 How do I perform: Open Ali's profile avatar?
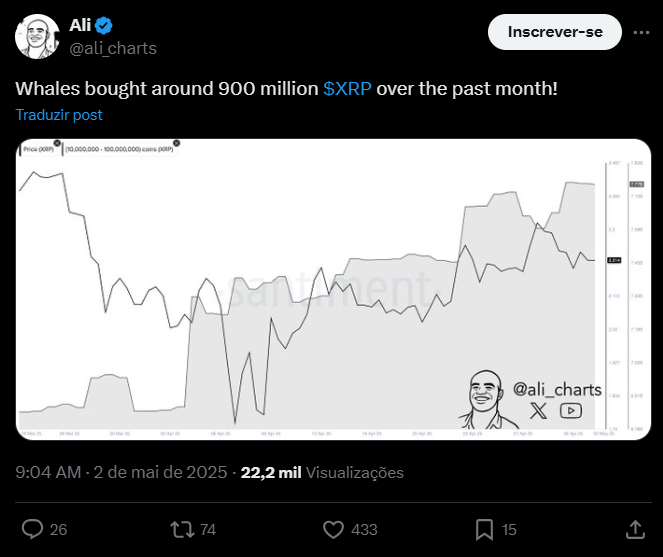coord(36,37)
